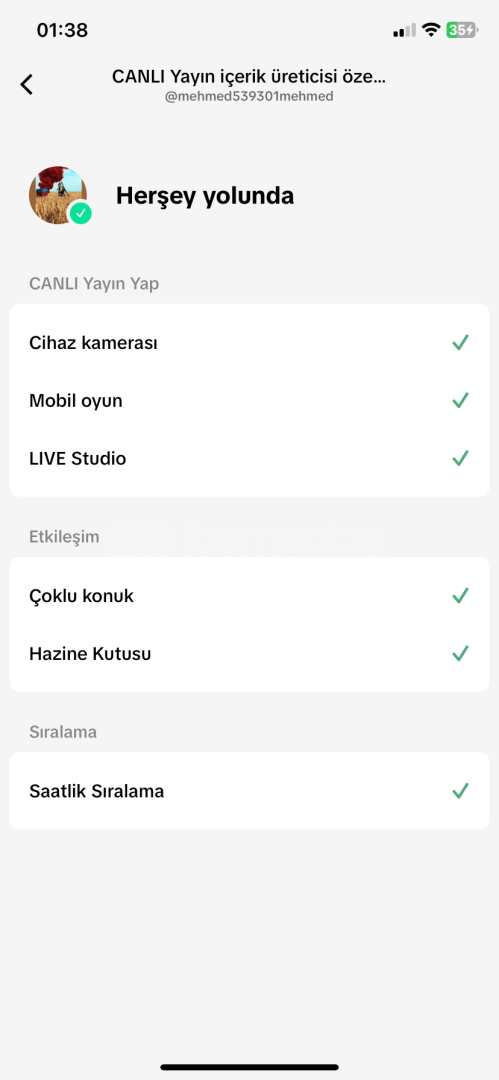Click the checkmark next to Cihaz kamerası
The width and height of the screenshot is (499, 1080).
[x=460, y=342]
